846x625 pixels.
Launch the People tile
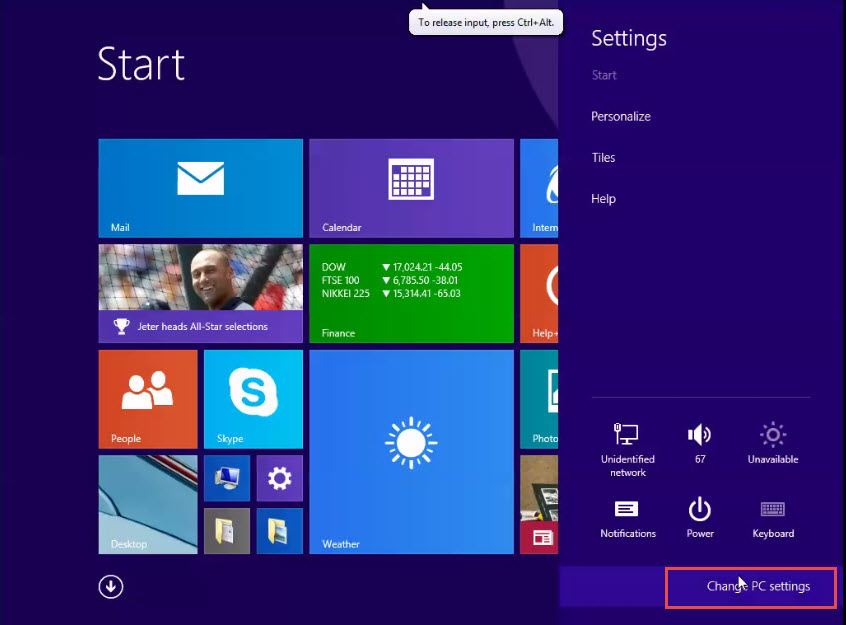[148, 399]
